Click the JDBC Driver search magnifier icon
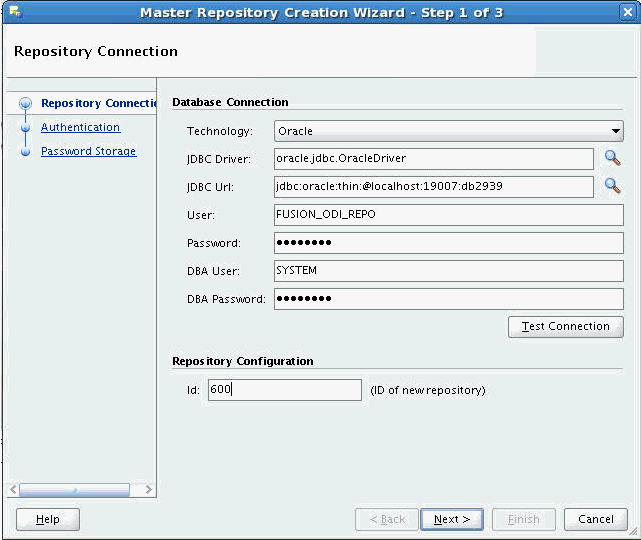The height and width of the screenshot is (540, 641). (x=612, y=158)
